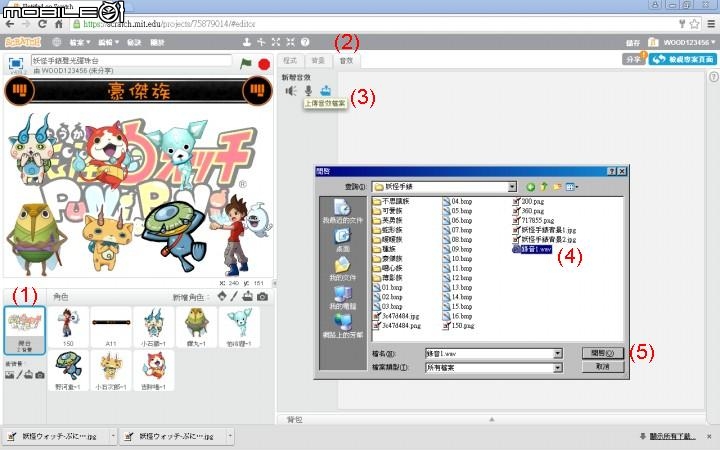Click the Scratch logo link
720x450 pixels.
[x=23, y=42]
